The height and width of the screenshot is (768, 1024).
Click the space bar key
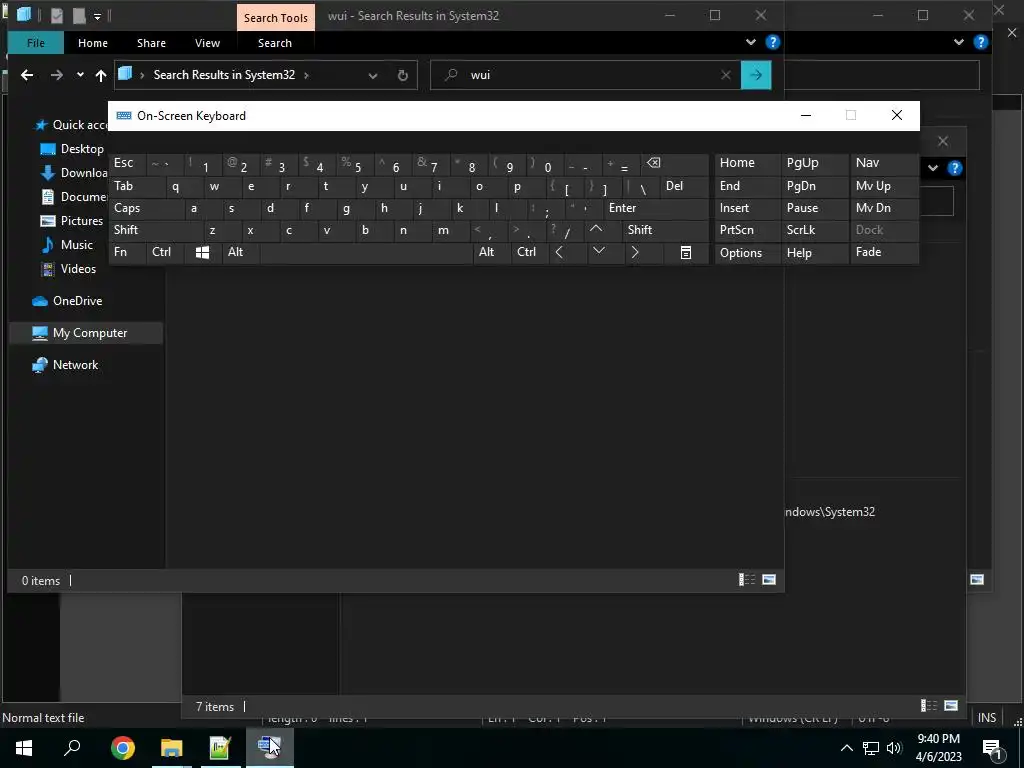click(366, 252)
